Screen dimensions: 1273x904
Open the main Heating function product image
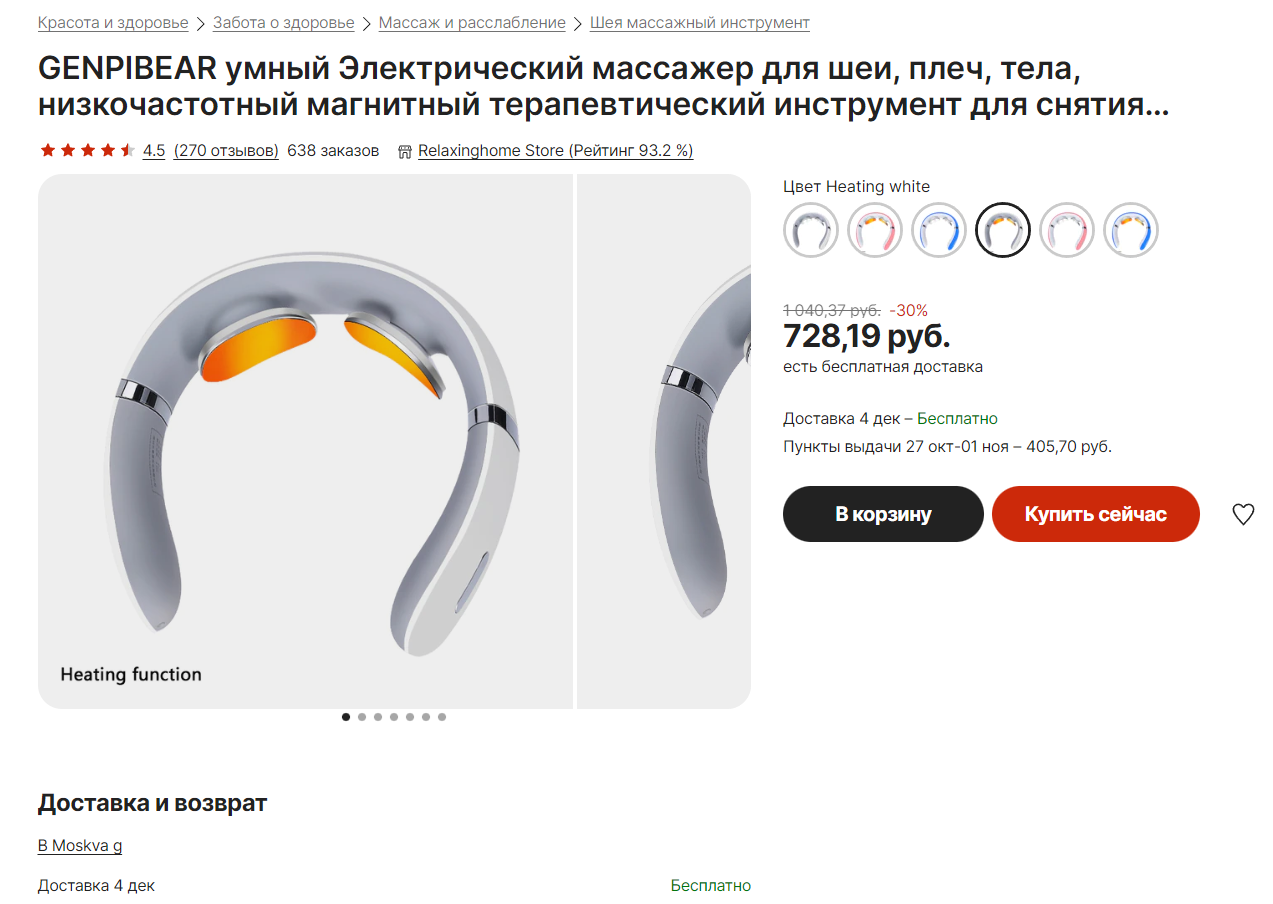305,442
